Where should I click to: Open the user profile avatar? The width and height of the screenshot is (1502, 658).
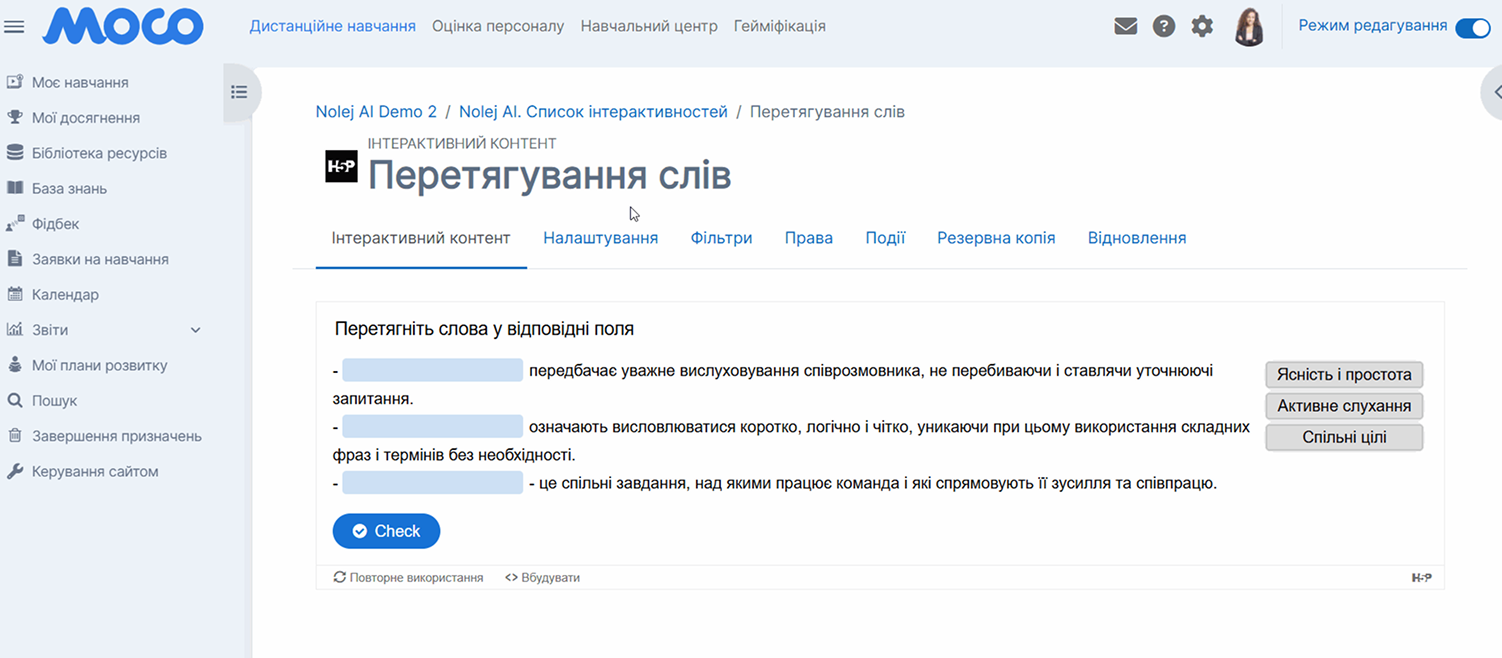click(x=1249, y=27)
